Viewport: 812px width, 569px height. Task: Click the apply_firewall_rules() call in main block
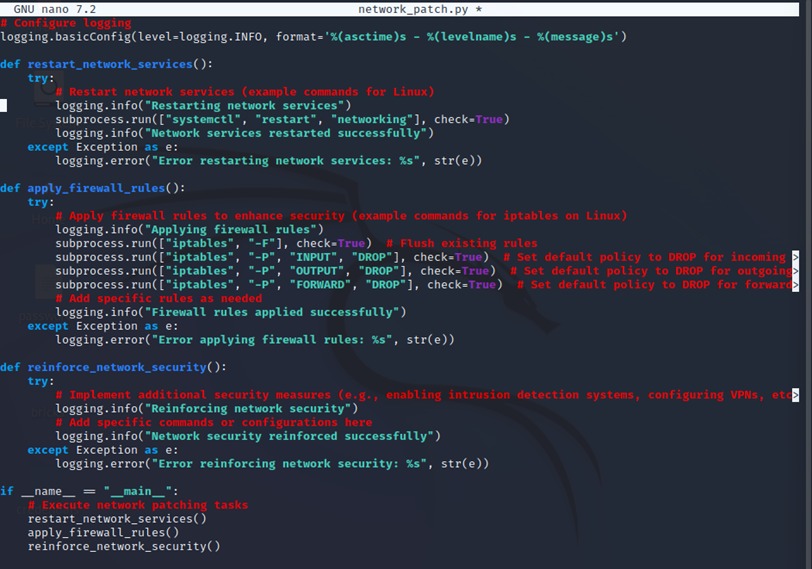coord(103,532)
